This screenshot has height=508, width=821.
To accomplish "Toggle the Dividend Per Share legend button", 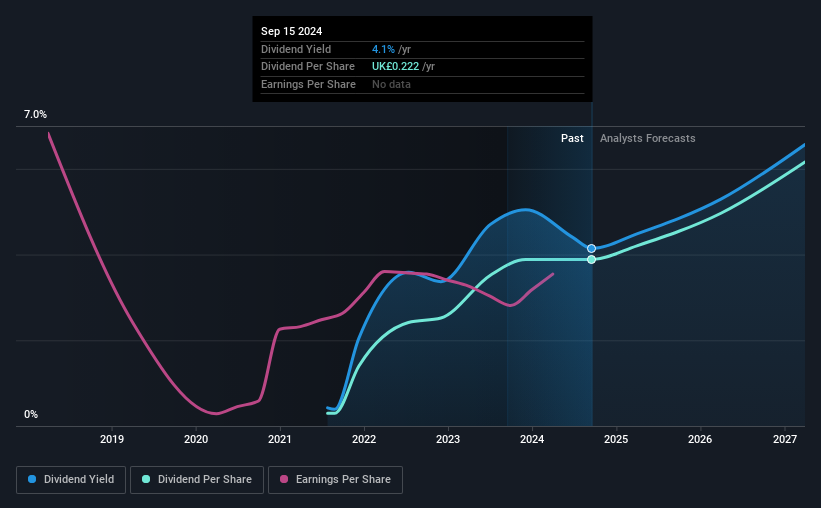I will click(197, 480).
